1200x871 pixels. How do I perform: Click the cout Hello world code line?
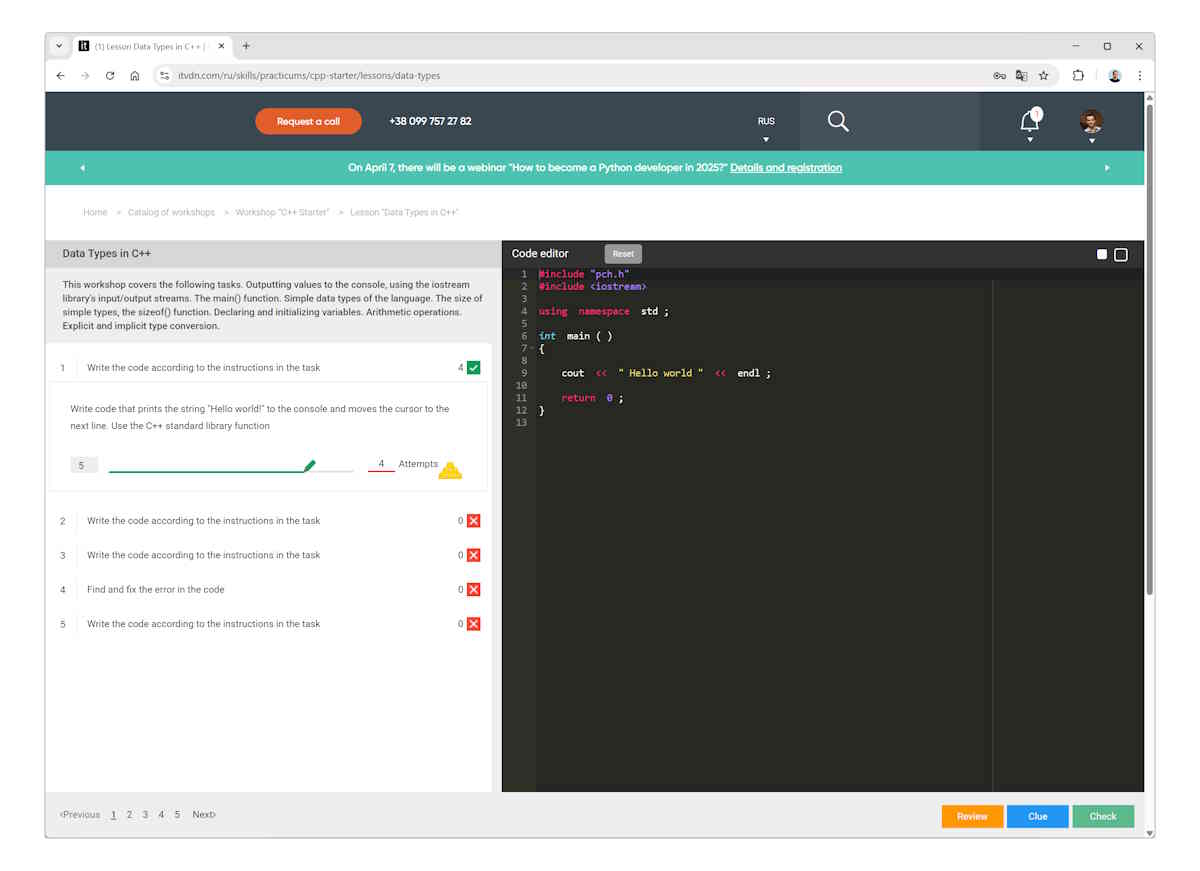[x=666, y=373]
